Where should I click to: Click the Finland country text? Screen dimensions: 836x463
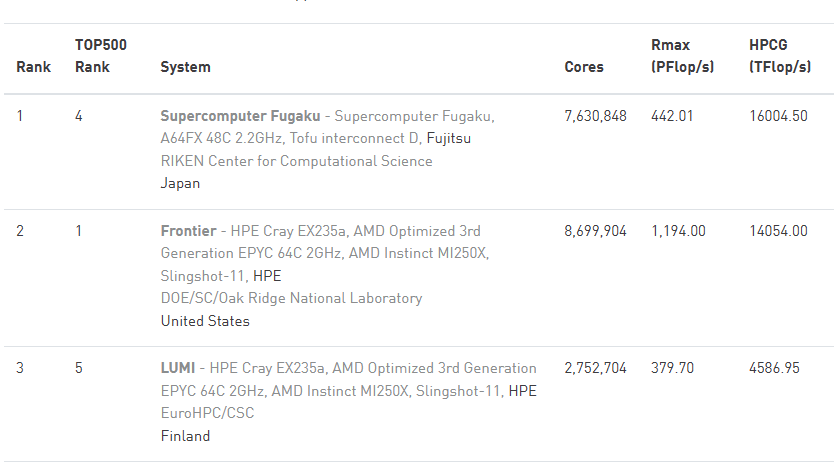[x=185, y=436]
